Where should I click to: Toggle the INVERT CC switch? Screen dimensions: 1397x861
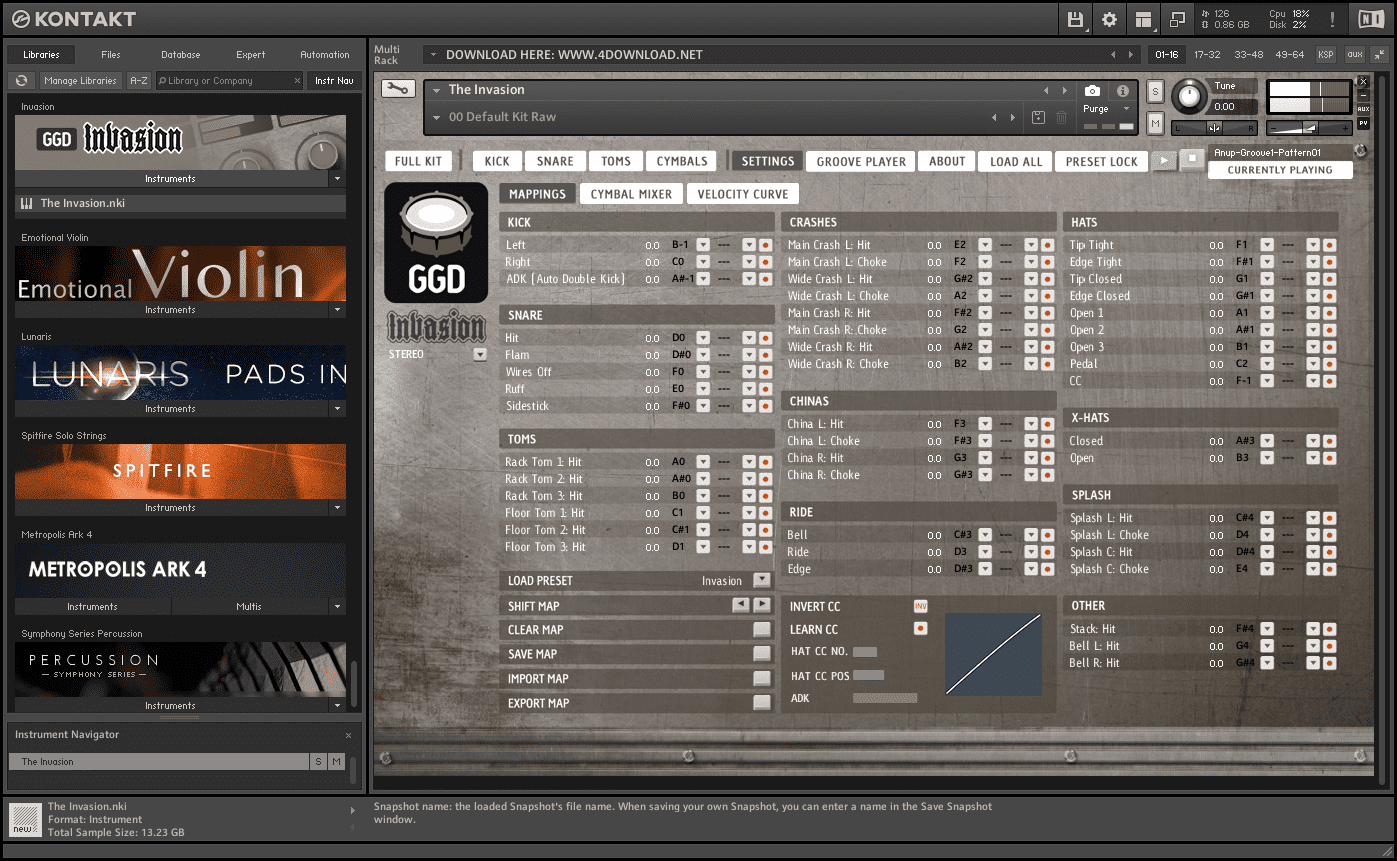click(920, 607)
